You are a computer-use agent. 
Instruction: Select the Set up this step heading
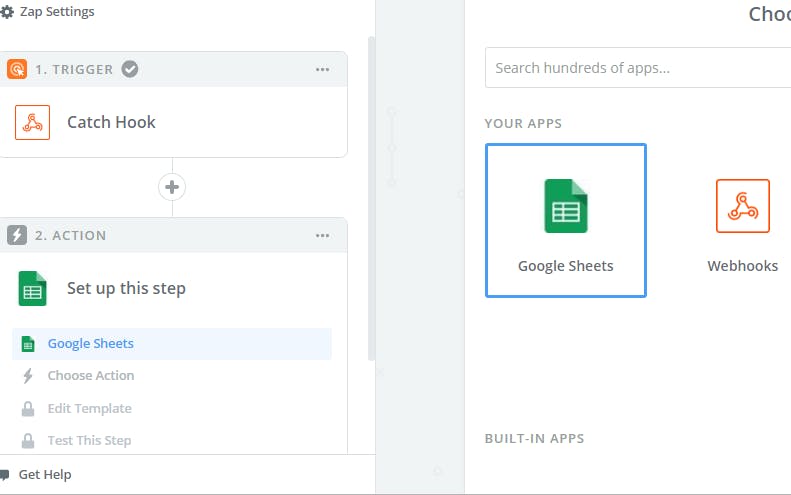click(126, 288)
